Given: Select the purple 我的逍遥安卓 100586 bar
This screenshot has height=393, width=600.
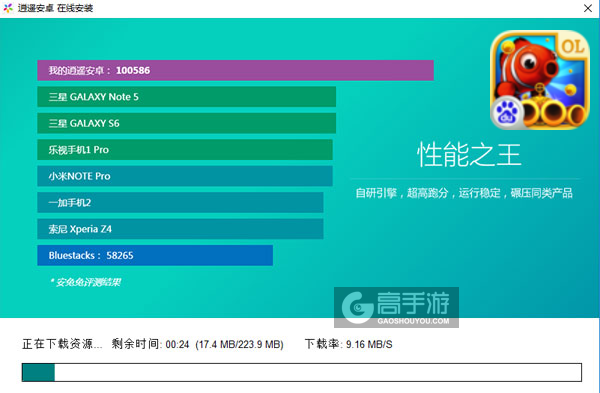Looking at the screenshot, I should 235,70.
